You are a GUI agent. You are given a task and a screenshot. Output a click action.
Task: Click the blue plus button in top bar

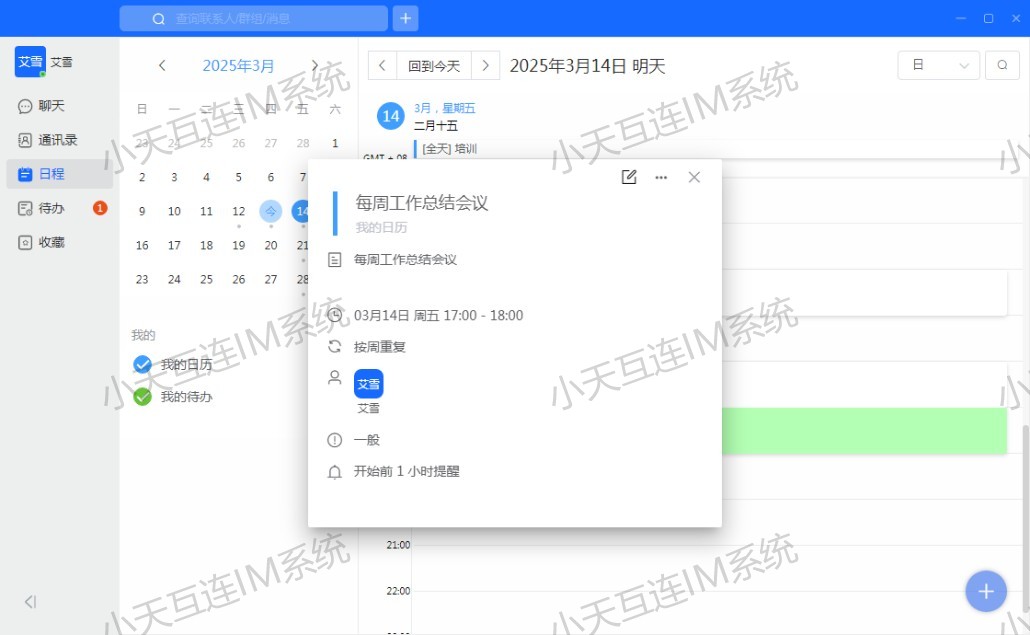[x=405, y=18]
